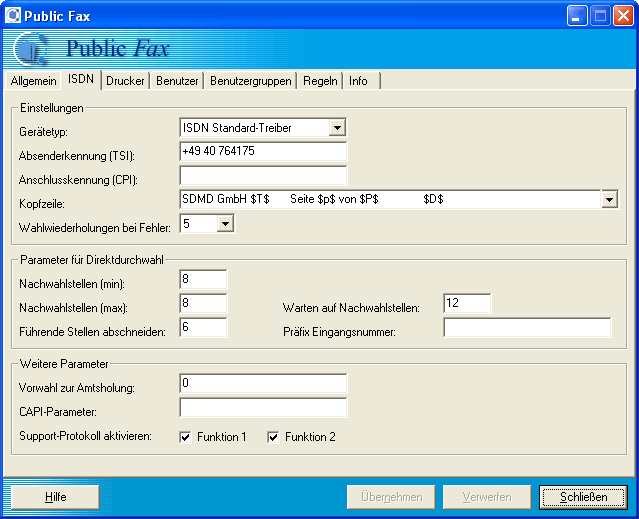639x519 pixels.
Task: Click the Präfix Eingangsnummer text box
Action: (527, 328)
